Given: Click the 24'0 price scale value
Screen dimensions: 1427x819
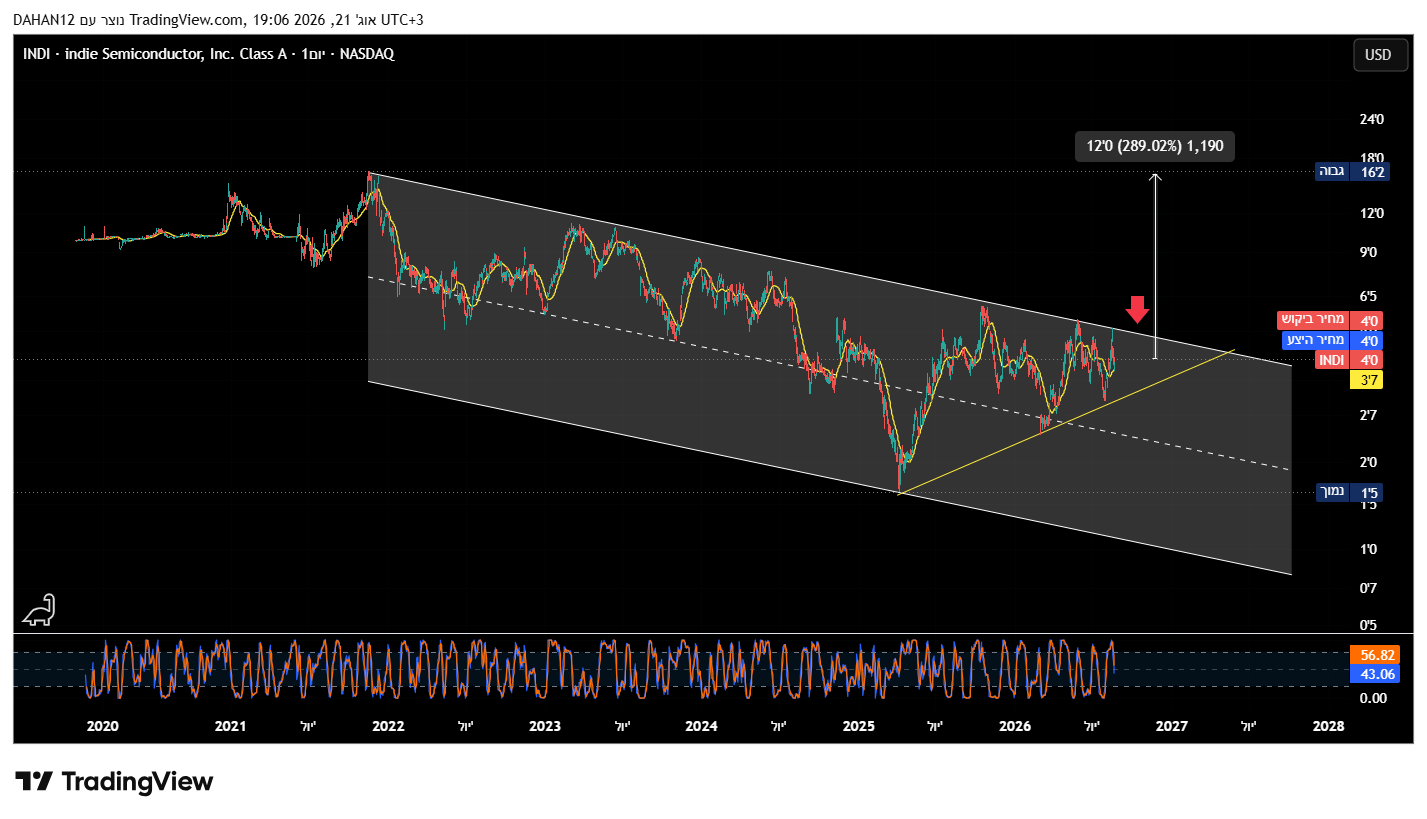Looking at the screenshot, I should point(1372,120).
